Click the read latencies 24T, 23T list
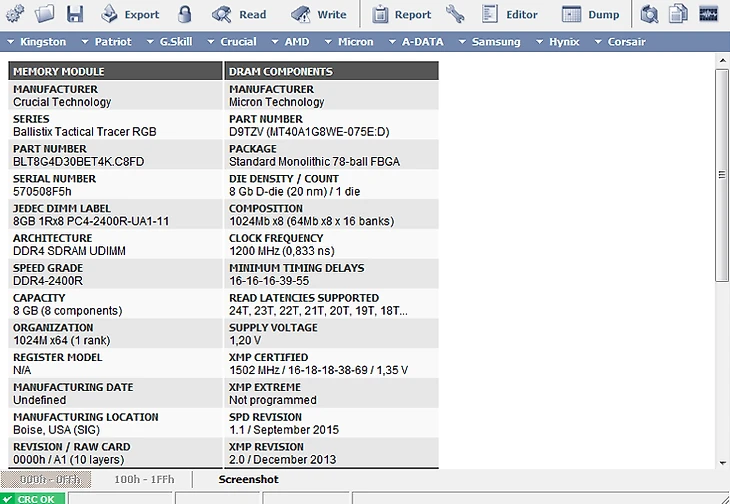 [x=318, y=311]
